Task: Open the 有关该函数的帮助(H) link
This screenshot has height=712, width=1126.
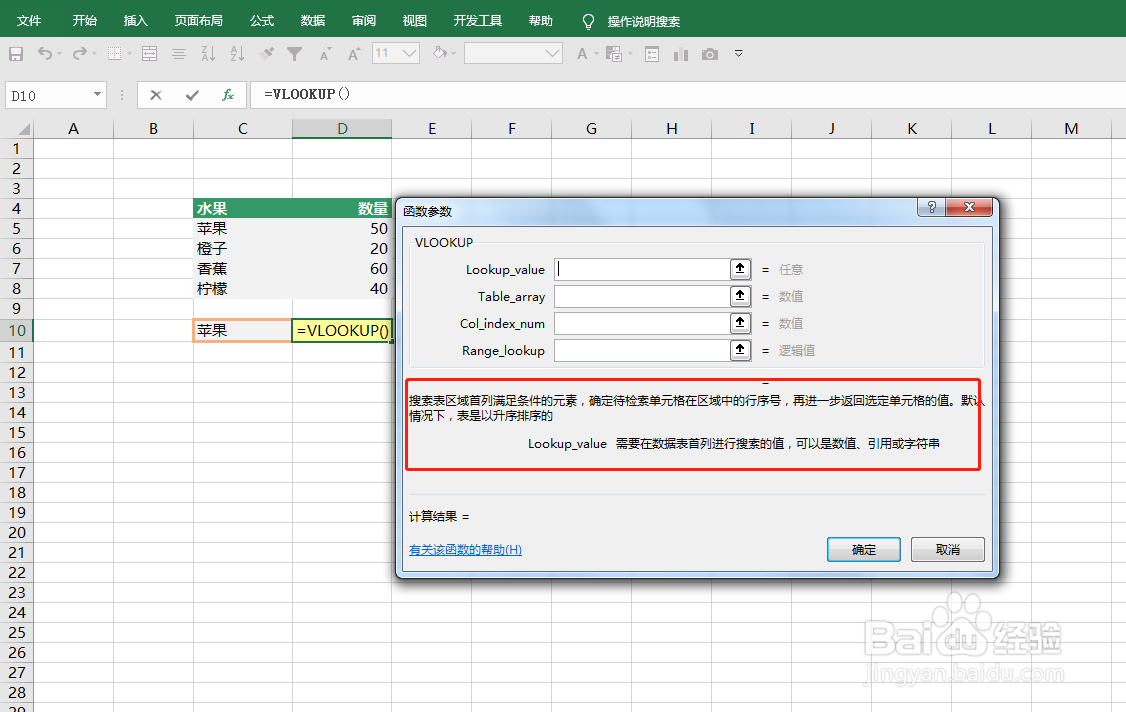Action: (465, 550)
